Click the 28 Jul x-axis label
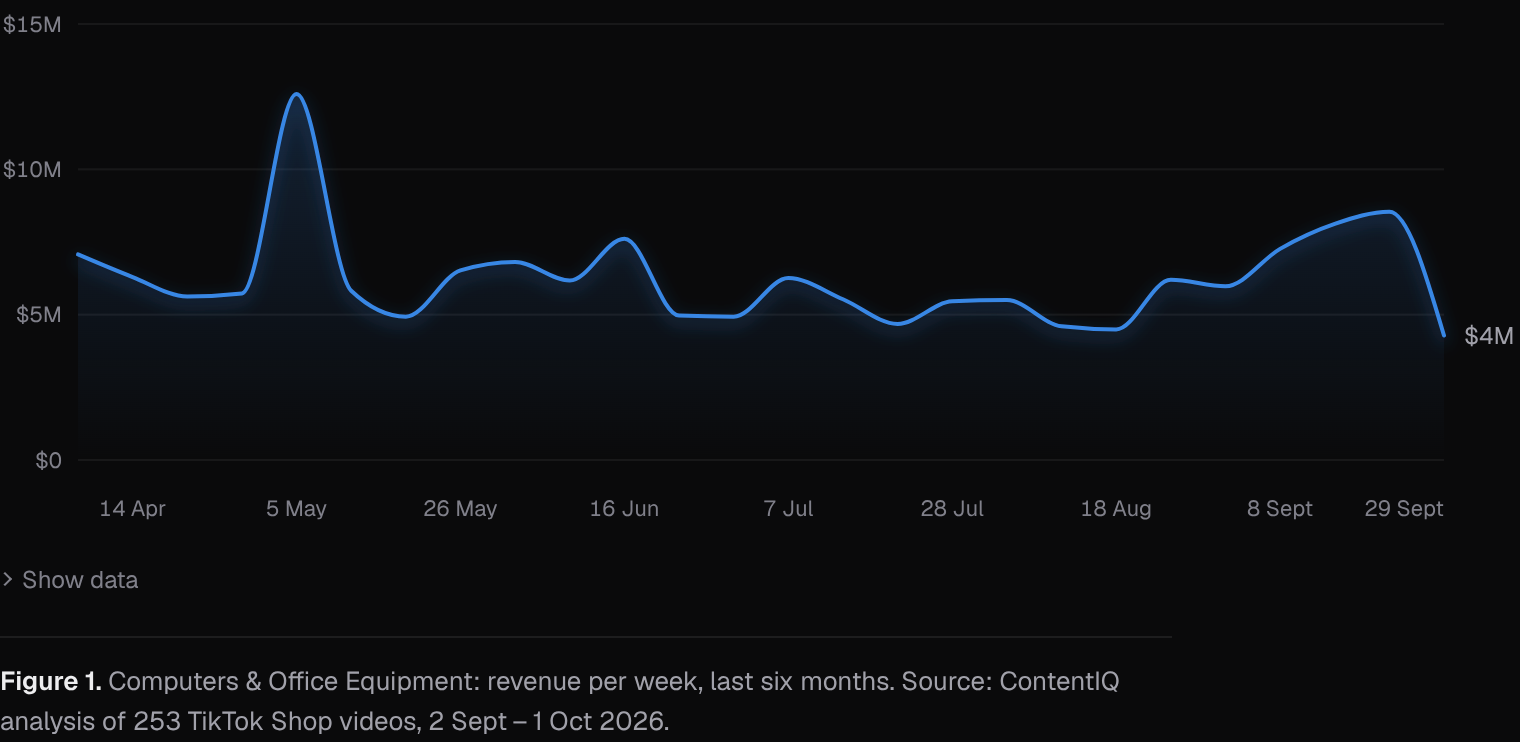This screenshot has height=742, width=1520. (952, 509)
